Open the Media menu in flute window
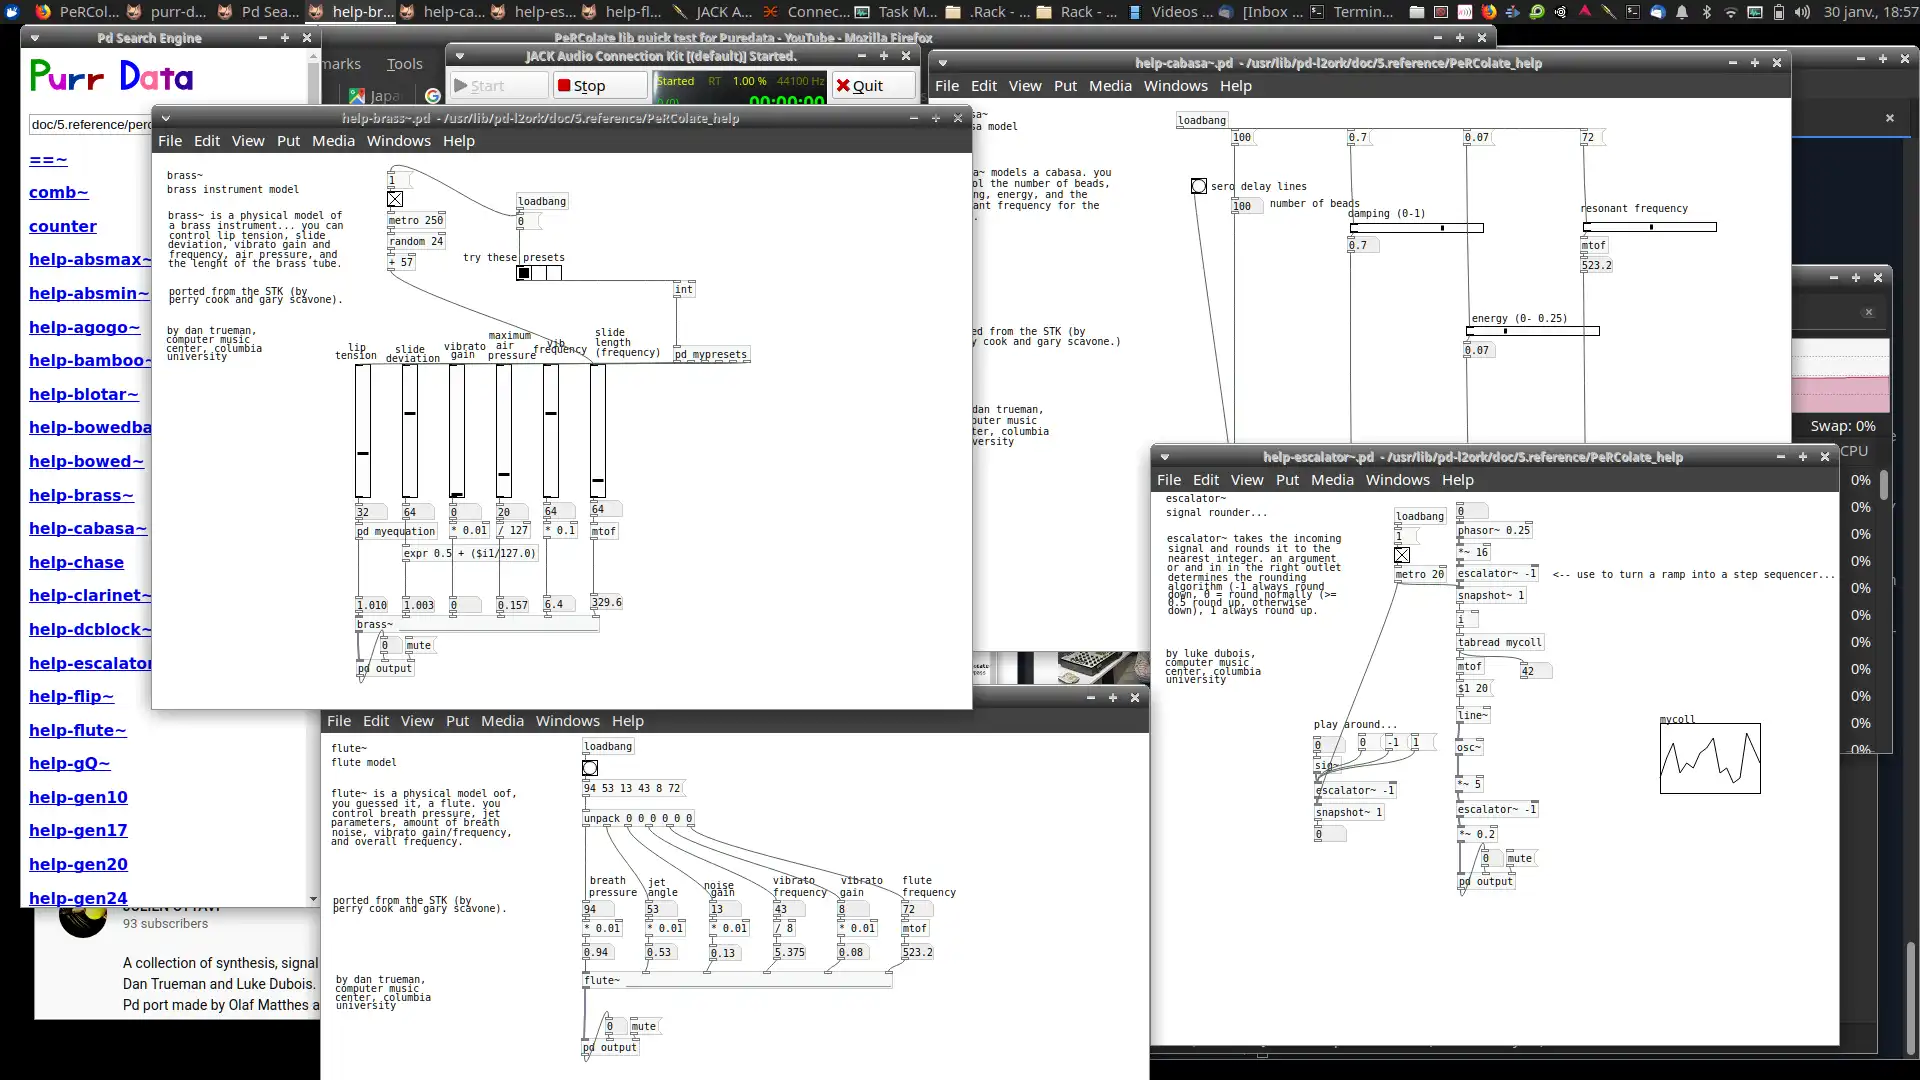The height and width of the screenshot is (1080, 1920). click(502, 721)
